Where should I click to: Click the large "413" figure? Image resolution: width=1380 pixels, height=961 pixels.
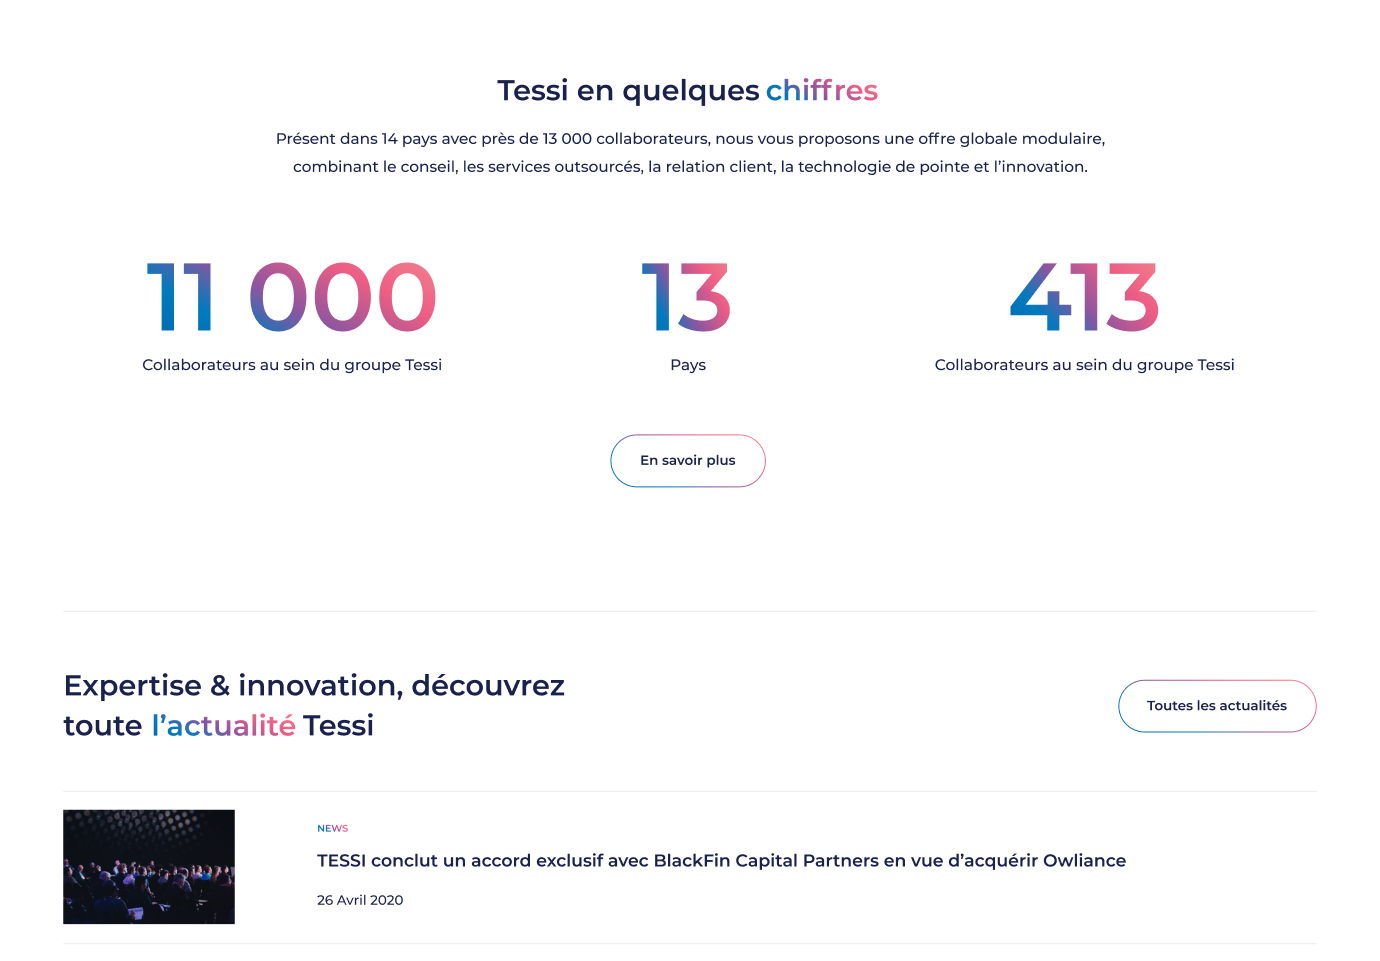[x=1084, y=297]
